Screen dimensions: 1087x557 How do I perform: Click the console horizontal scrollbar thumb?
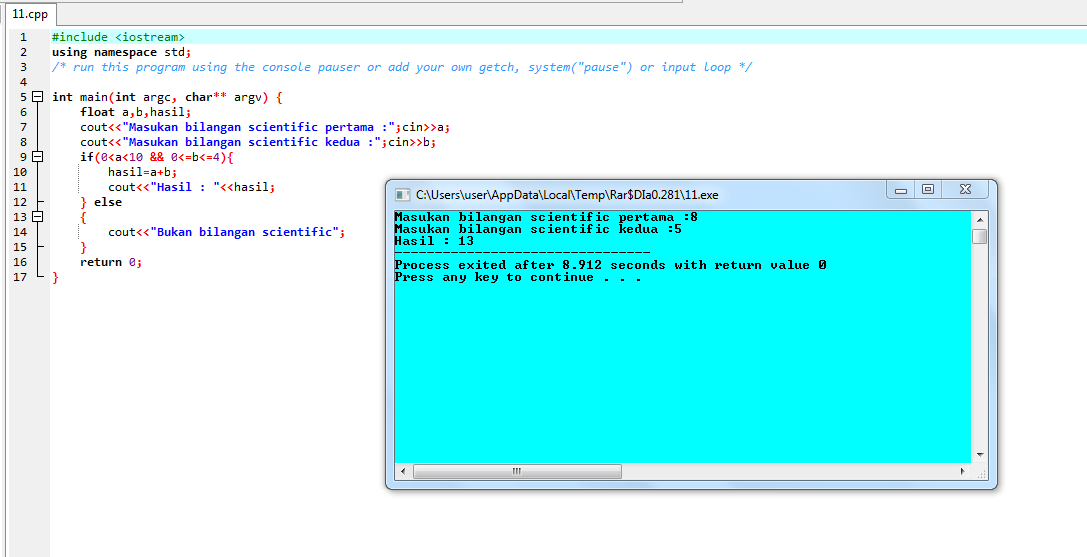[x=517, y=472]
